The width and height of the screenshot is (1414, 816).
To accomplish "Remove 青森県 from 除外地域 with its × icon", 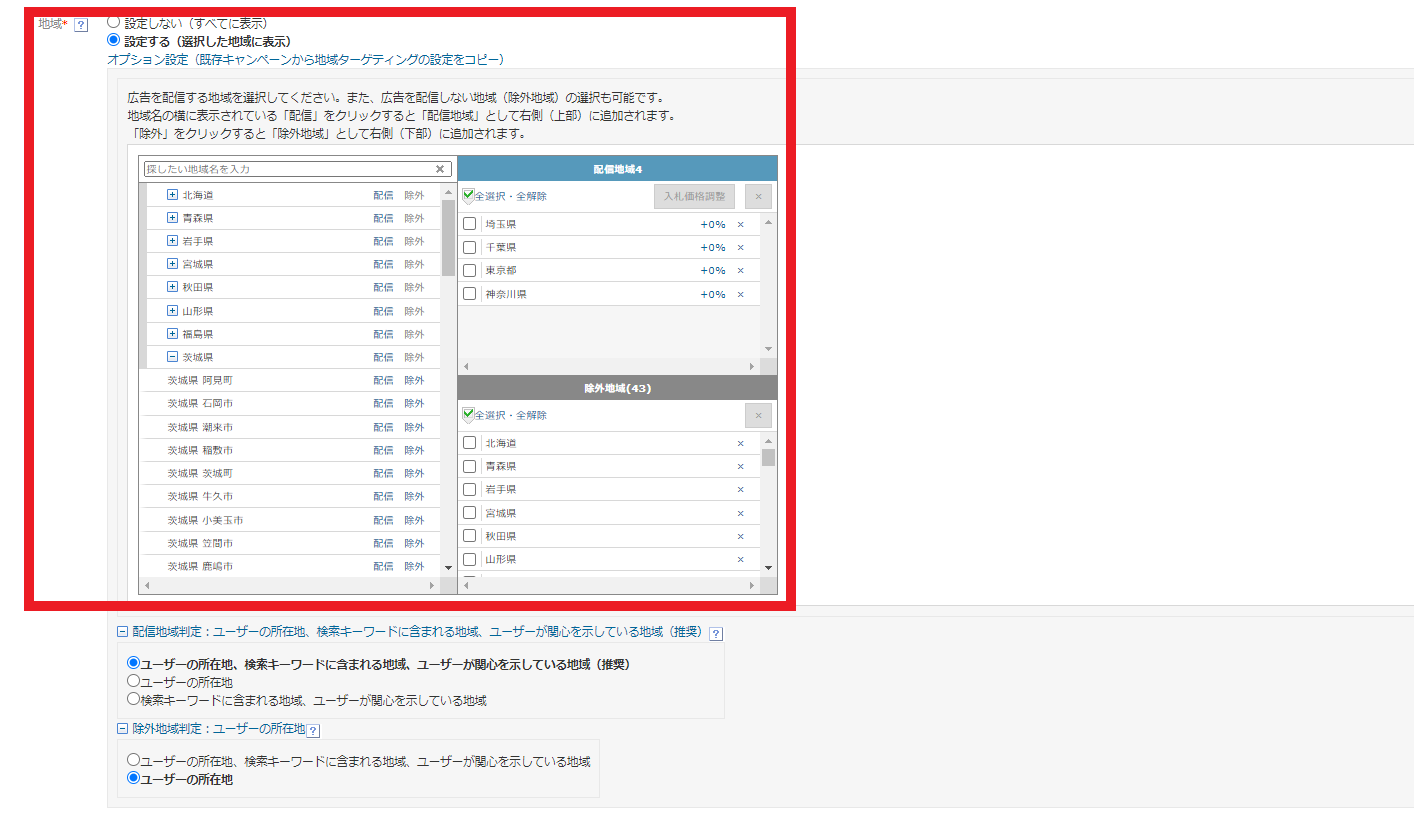I will point(741,466).
